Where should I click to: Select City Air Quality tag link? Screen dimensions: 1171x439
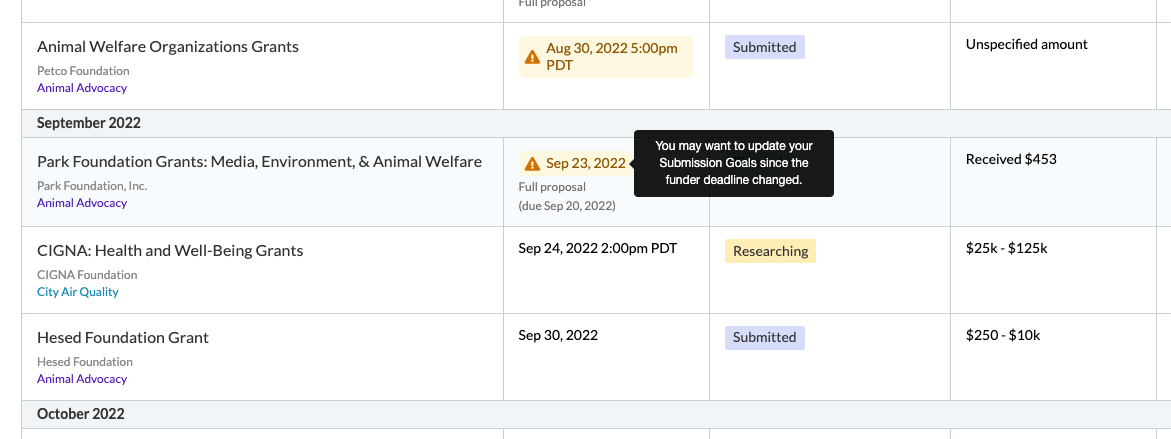pos(78,292)
